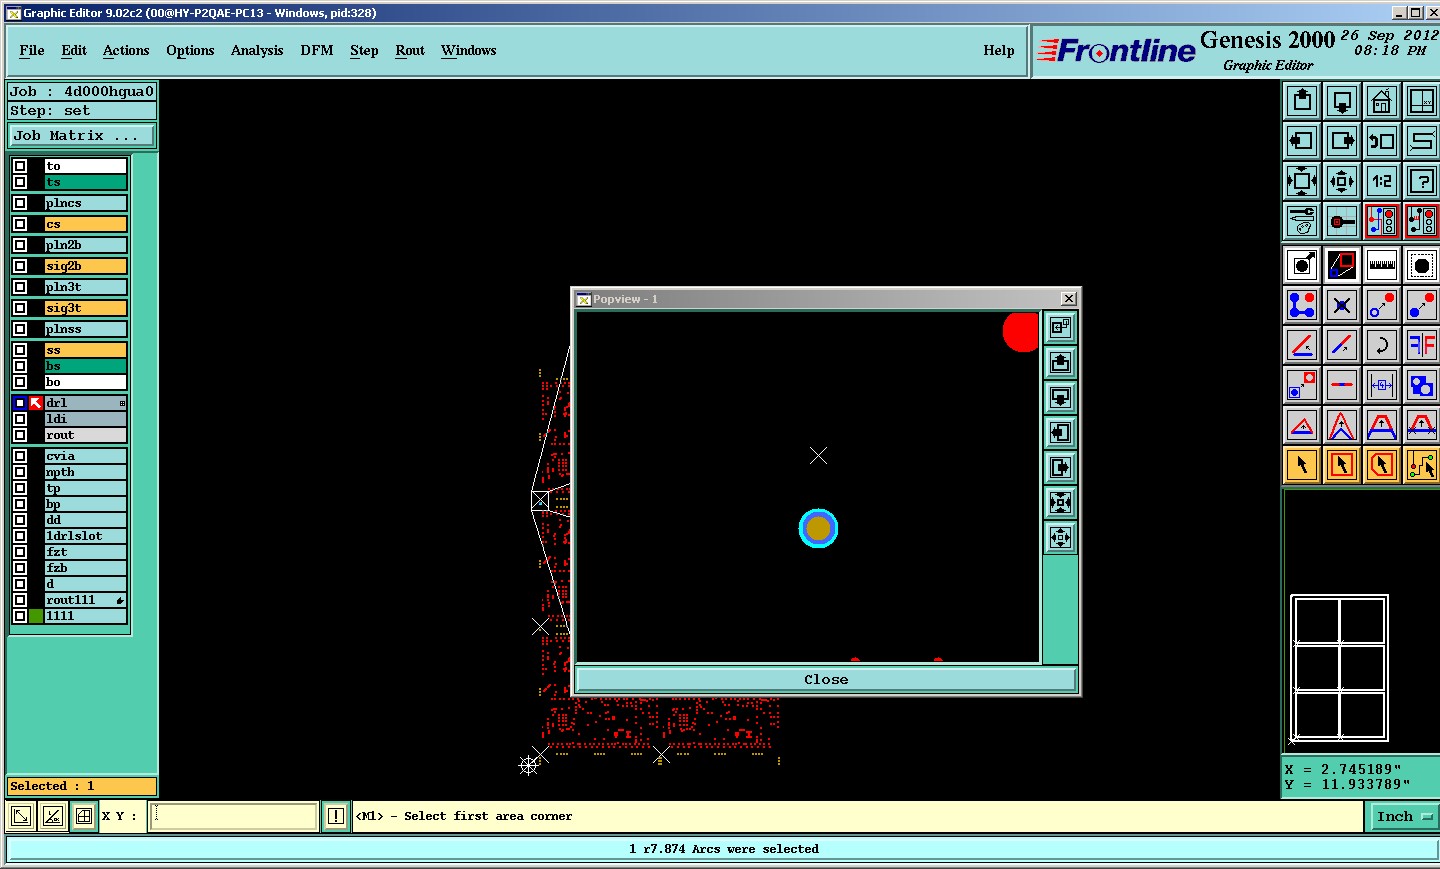Viewport: 1440px width, 869px height.
Task: Toggle the checkbox for layer 'to'
Action: pyautogui.click(x=20, y=166)
